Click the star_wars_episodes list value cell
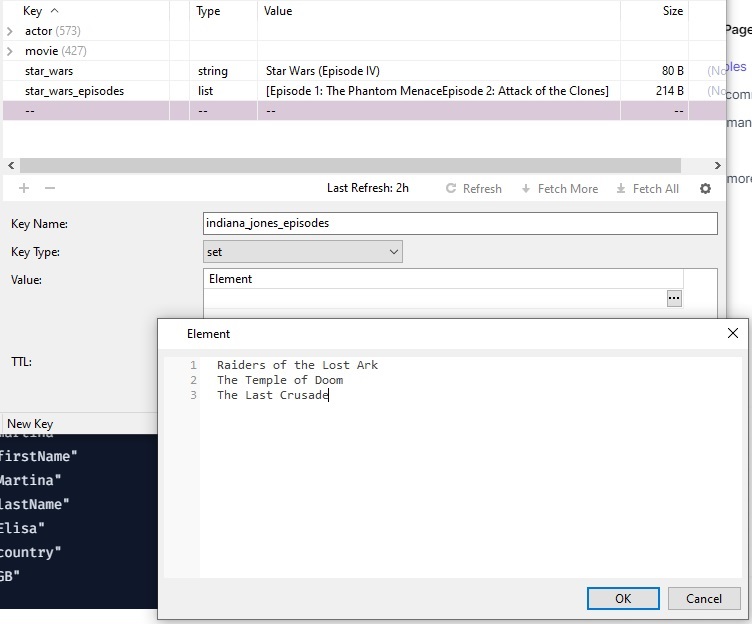This screenshot has width=752, height=624. tap(437, 91)
